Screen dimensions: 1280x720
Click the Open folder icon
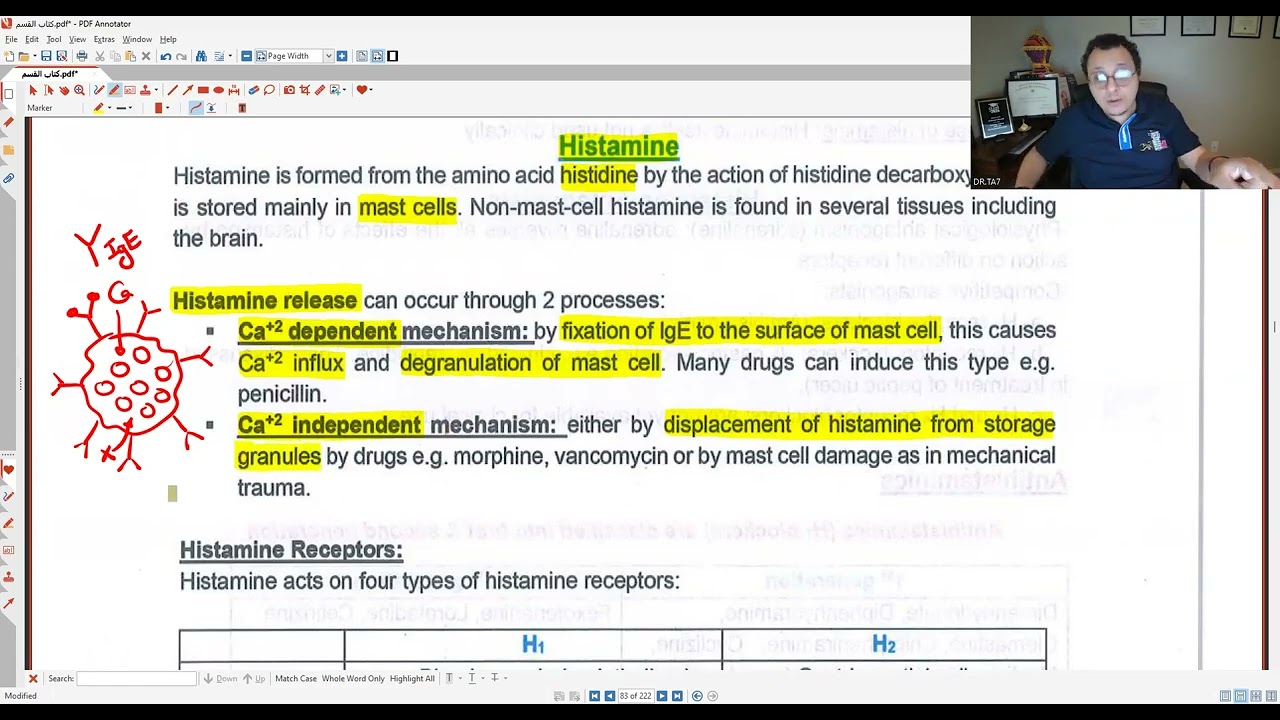pos(23,56)
